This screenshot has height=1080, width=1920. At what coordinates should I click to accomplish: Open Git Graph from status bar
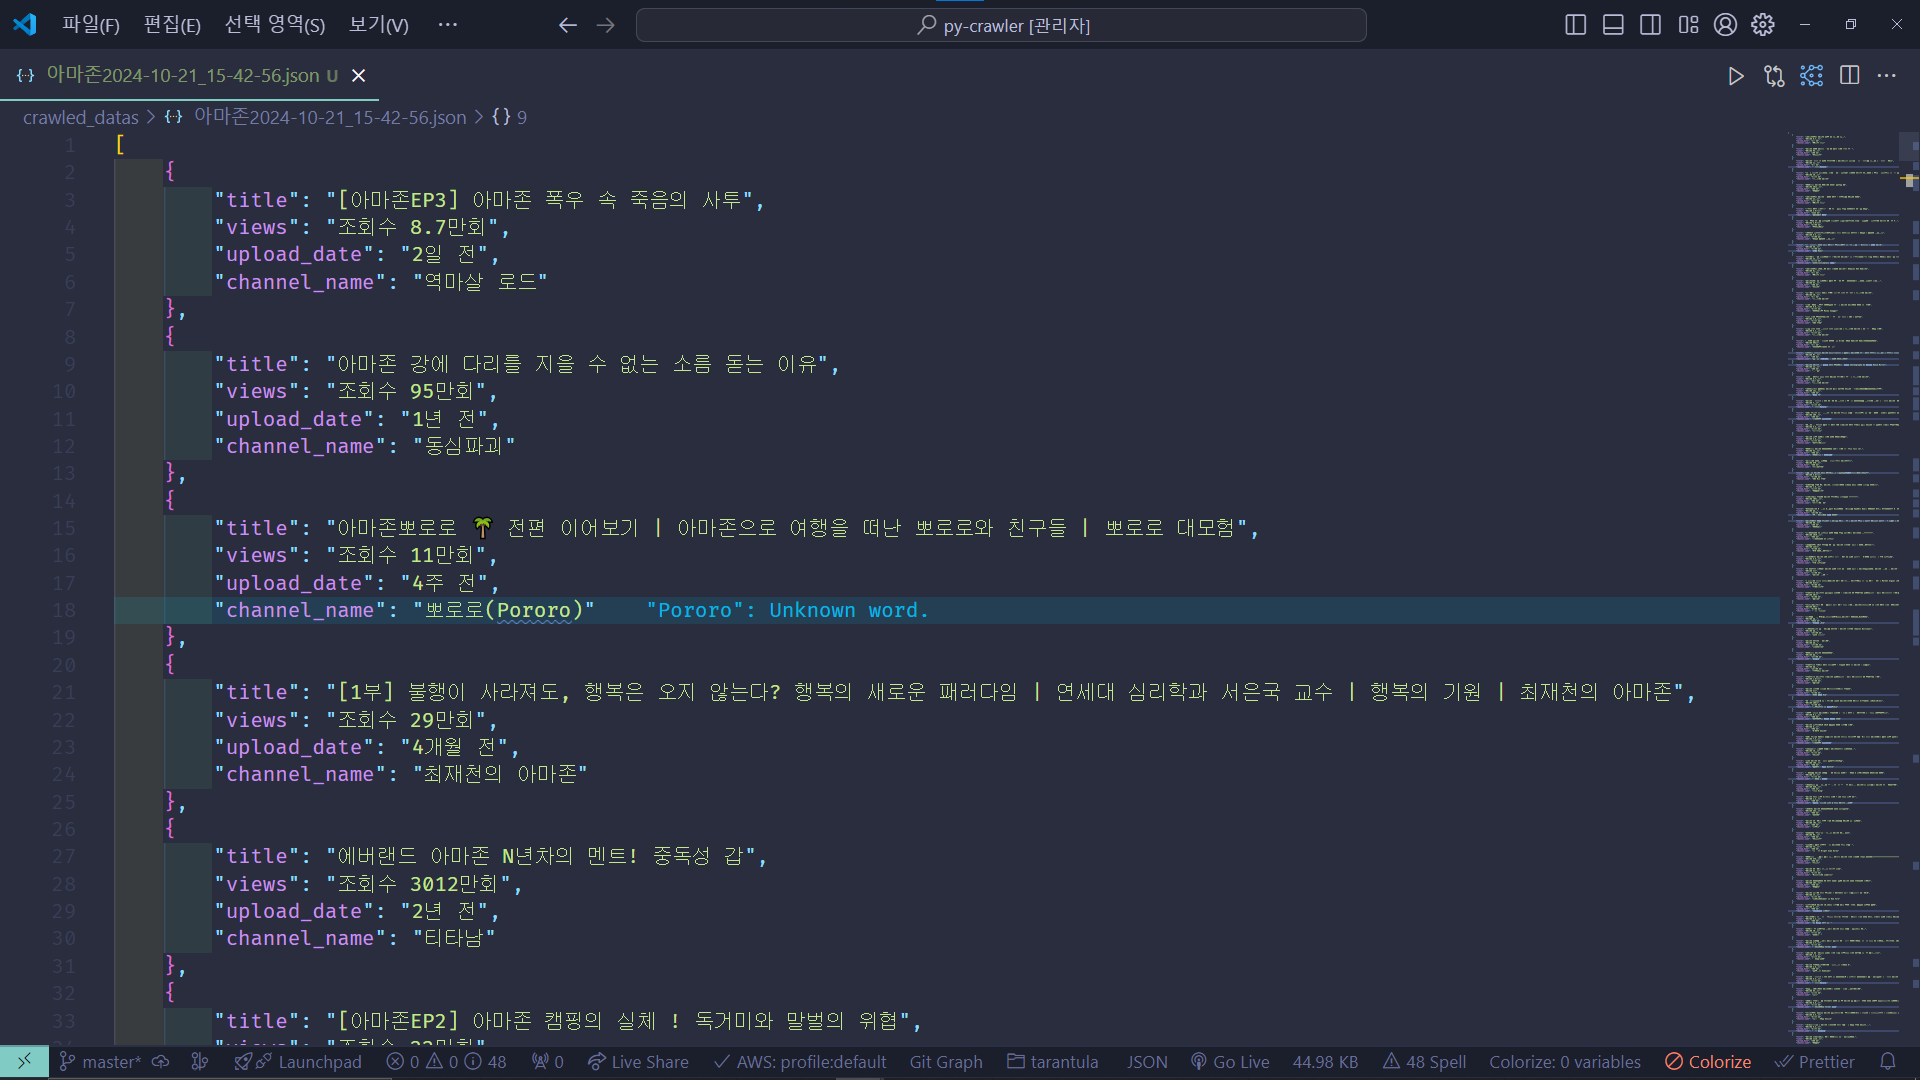pos(946,1062)
